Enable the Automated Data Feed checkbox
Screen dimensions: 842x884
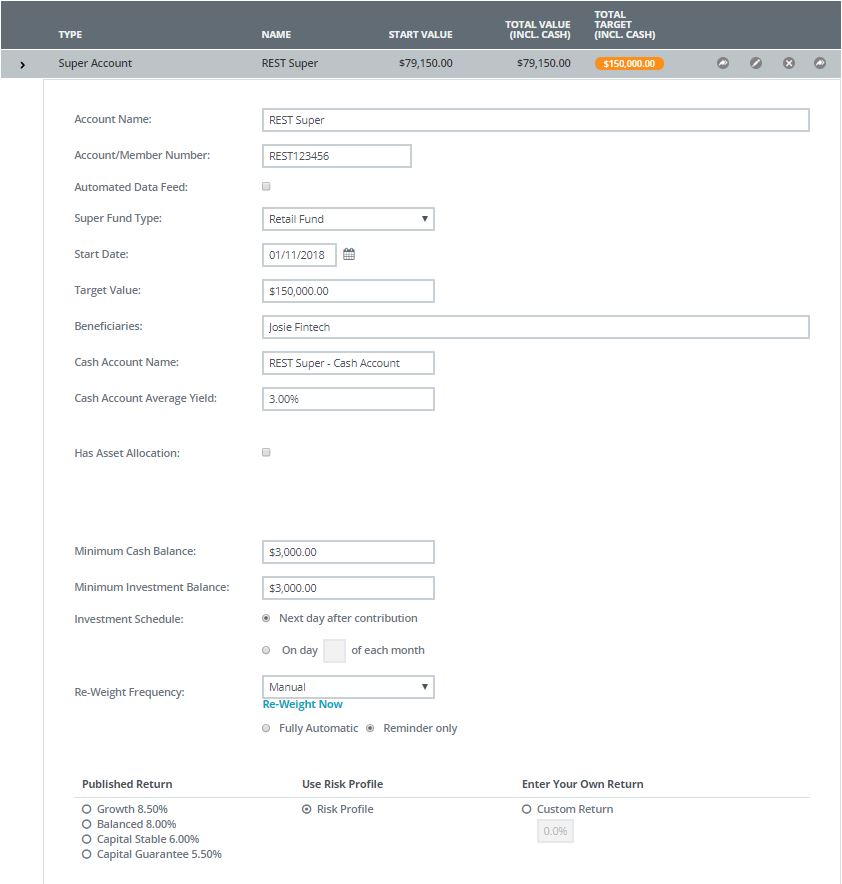click(x=266, y=186)
